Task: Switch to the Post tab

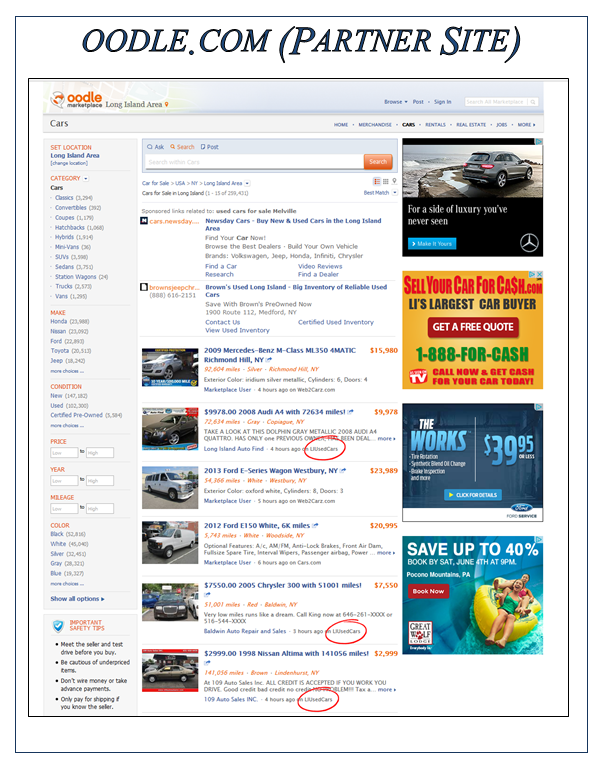Action: click(210, 147)
